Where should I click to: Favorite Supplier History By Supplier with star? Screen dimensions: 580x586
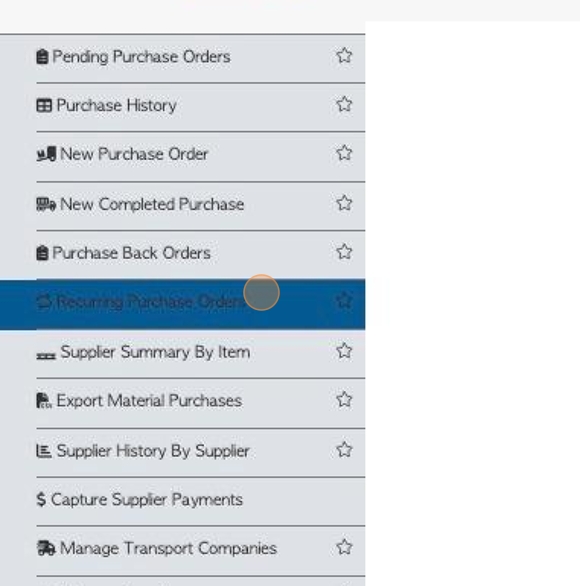(x=344, y=450)
